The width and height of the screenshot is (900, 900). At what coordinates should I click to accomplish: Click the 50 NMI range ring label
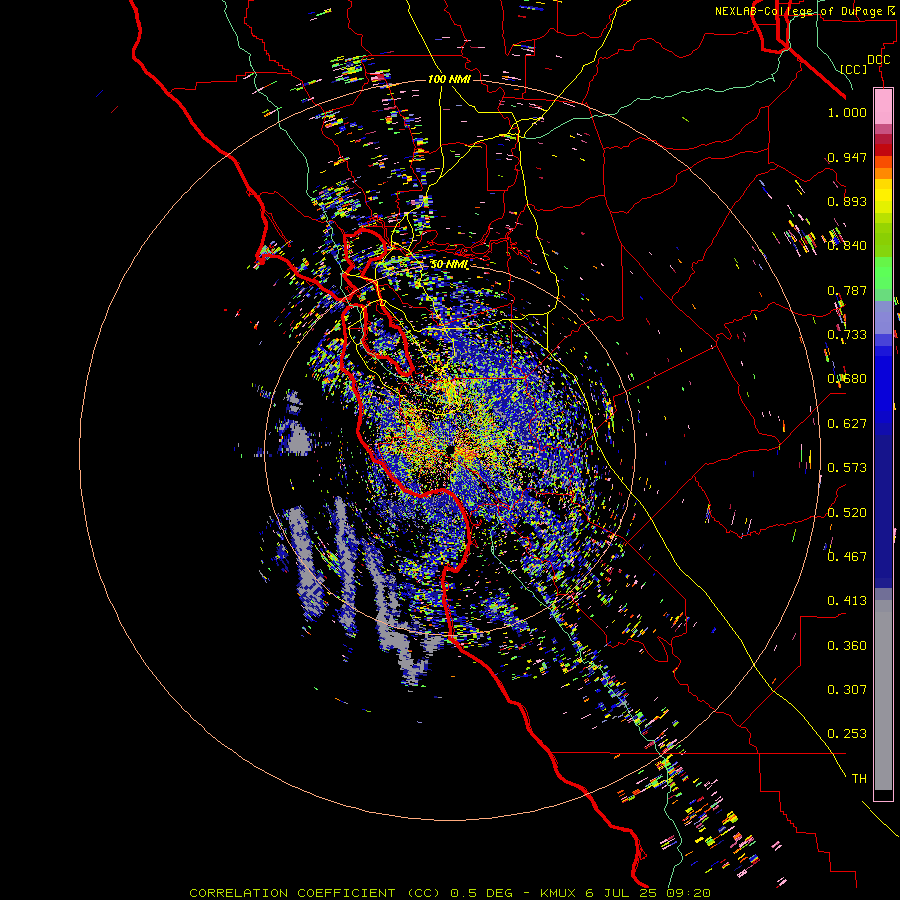point(449,264)
